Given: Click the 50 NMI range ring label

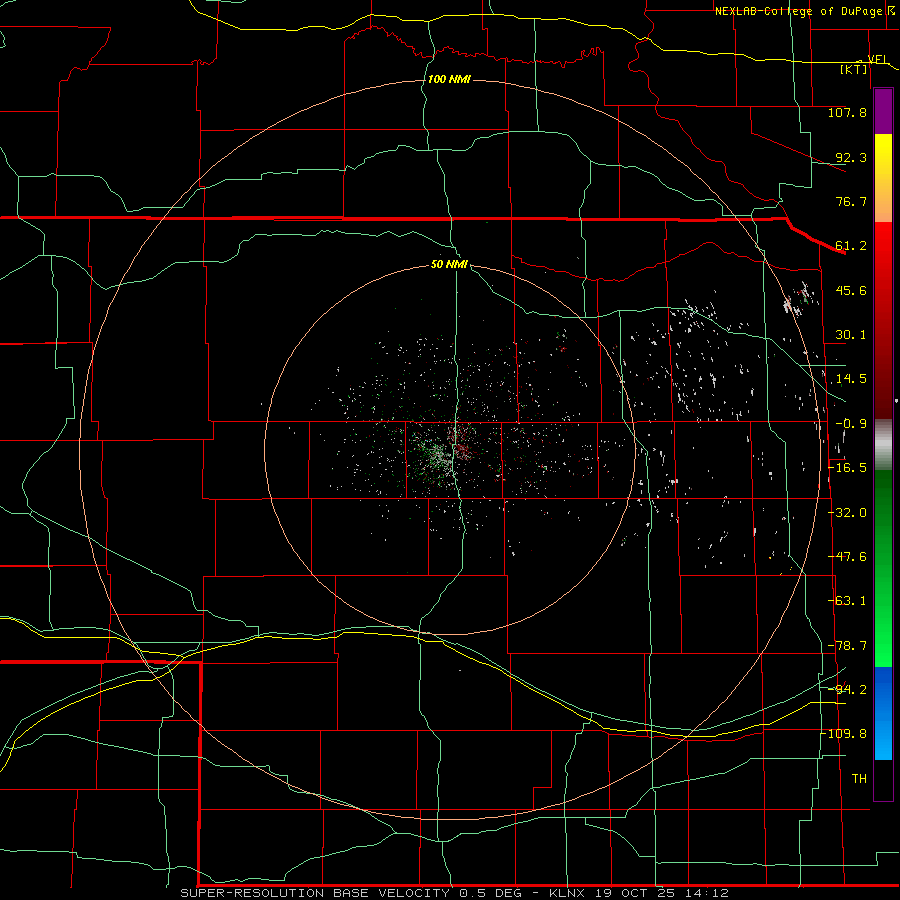Looking at the screenshot, I should pos(449,265).
